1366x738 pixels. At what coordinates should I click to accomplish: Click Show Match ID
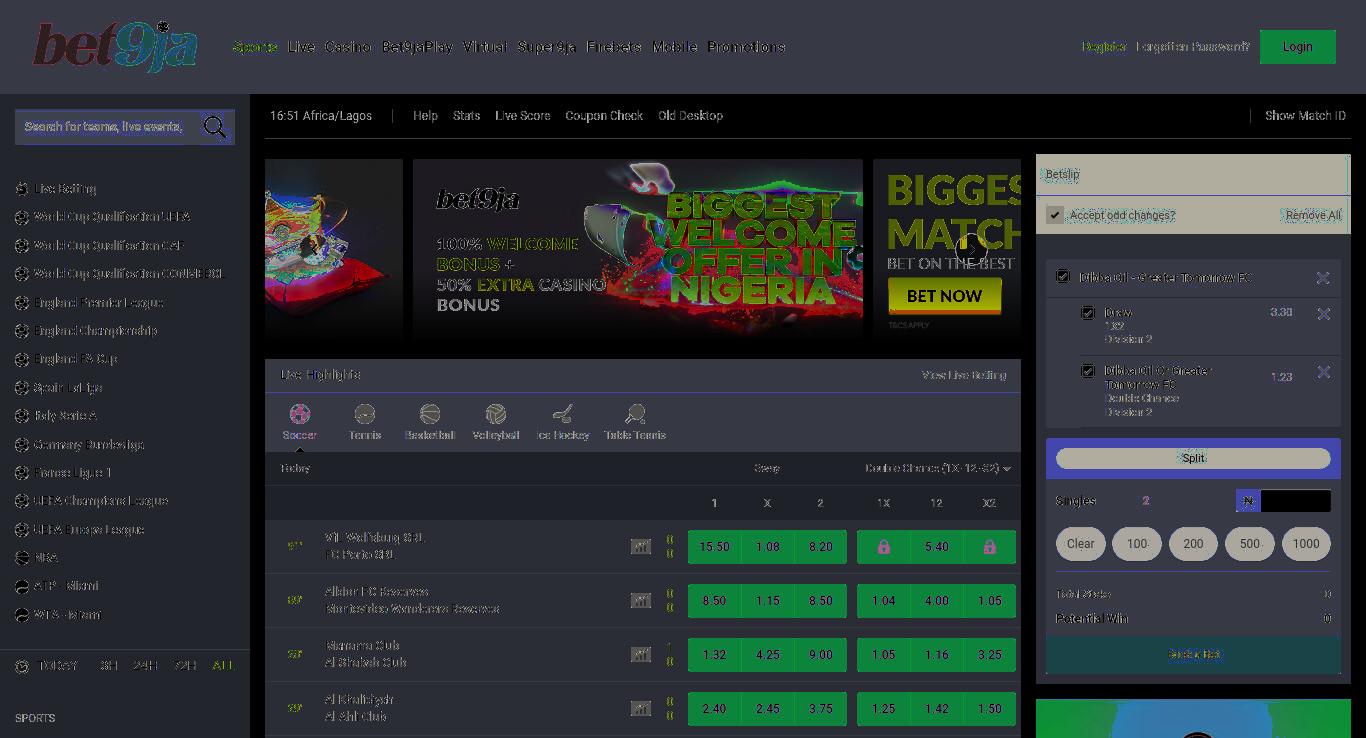(x=1305, y=116)
